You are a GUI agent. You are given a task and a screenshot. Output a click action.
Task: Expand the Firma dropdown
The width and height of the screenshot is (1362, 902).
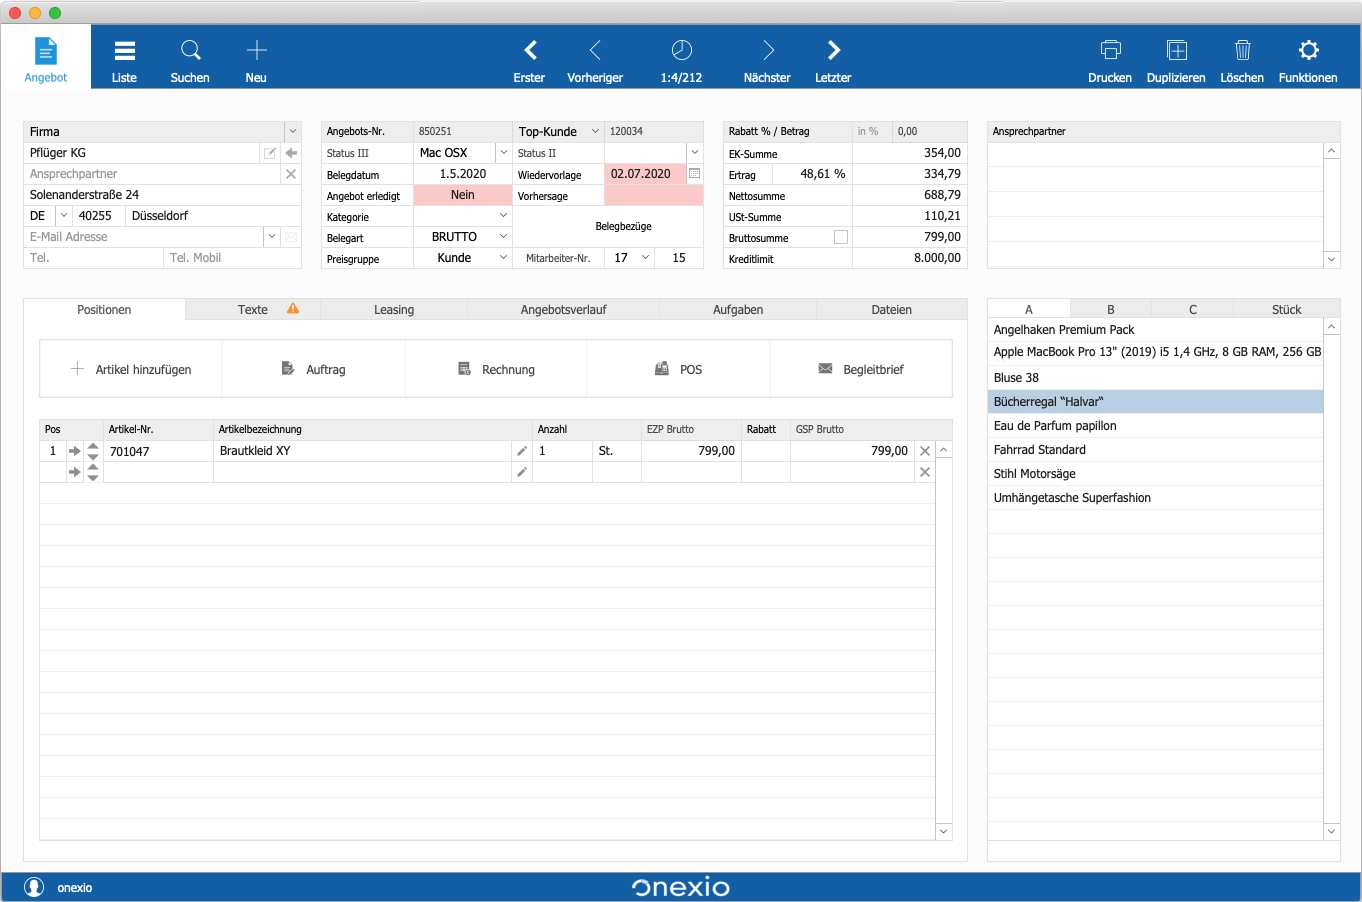pos(293,131)
